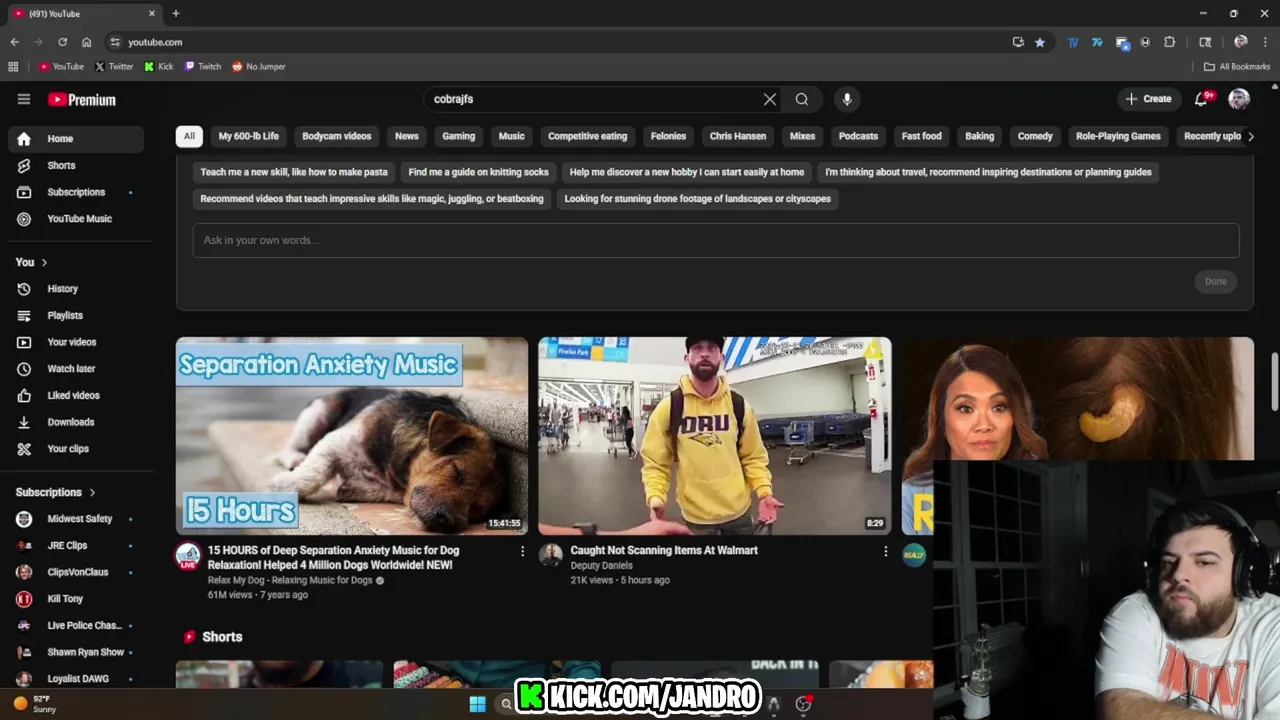Open Midwest Safety subscription

76,519
